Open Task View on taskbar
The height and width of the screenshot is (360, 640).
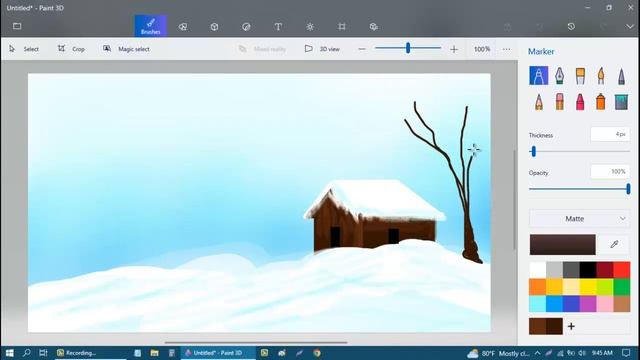43,353
